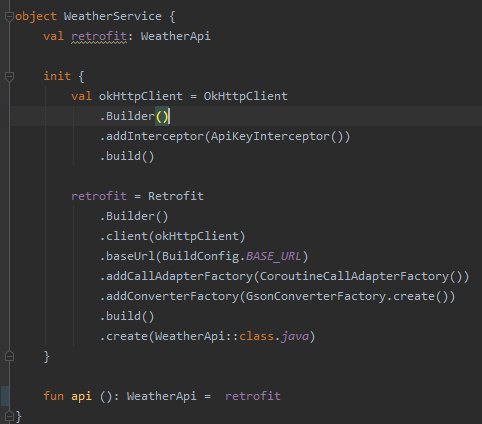Click the italic 'java' property

click(295, 336)
